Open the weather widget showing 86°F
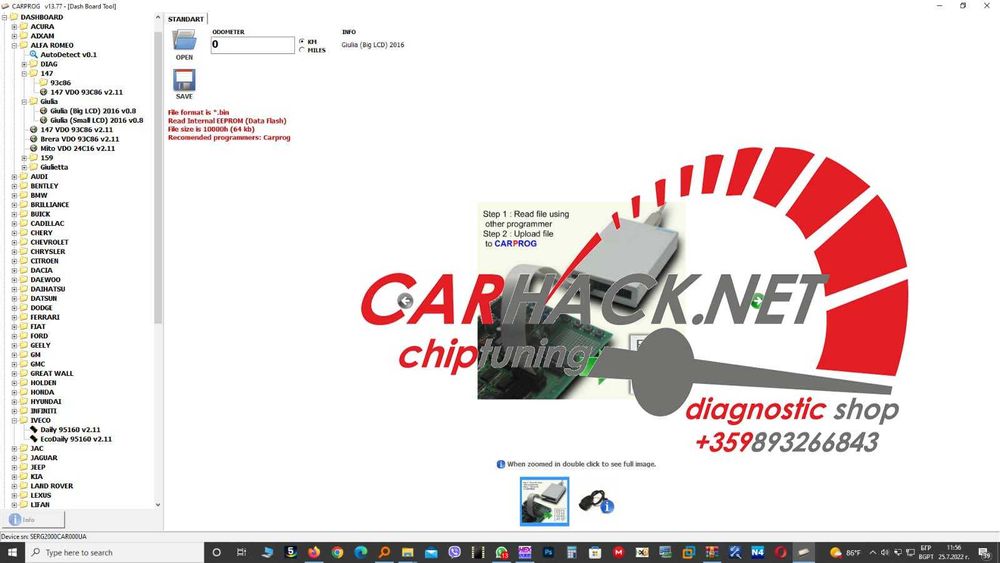Viewport: 1000px width, 563px height. (x=845, y=553)
